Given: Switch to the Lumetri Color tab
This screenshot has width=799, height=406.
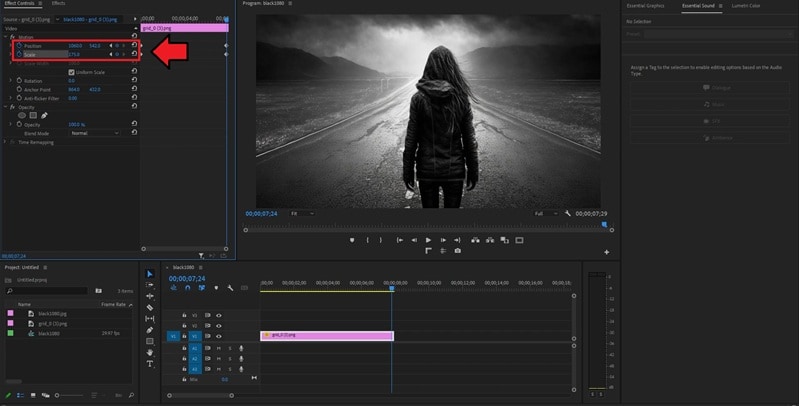Looking at the screenshot, I should click(x=745, y=6).
